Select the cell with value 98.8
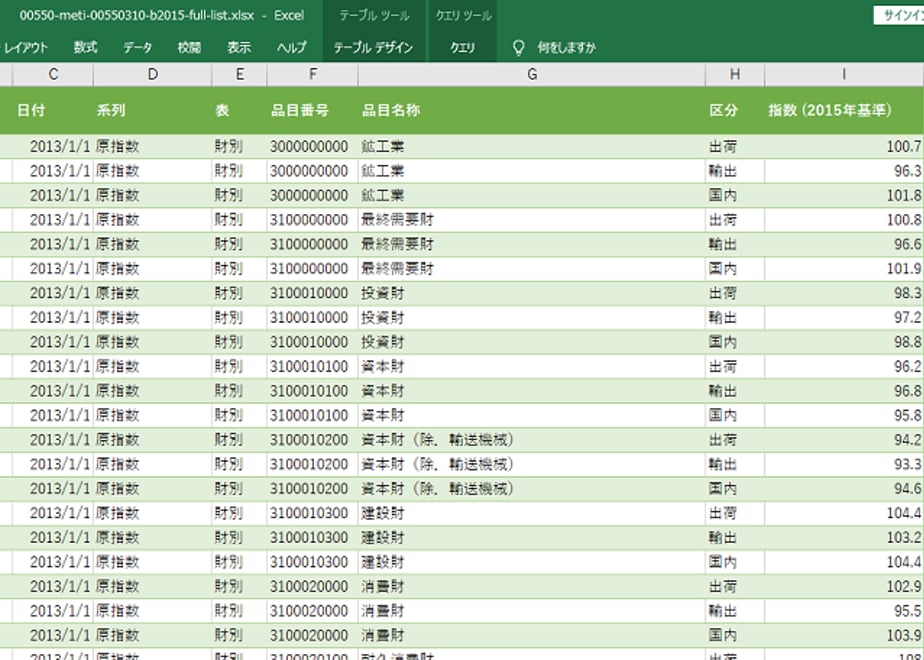The height and width of the screenshot is (660, 924). 844,342
